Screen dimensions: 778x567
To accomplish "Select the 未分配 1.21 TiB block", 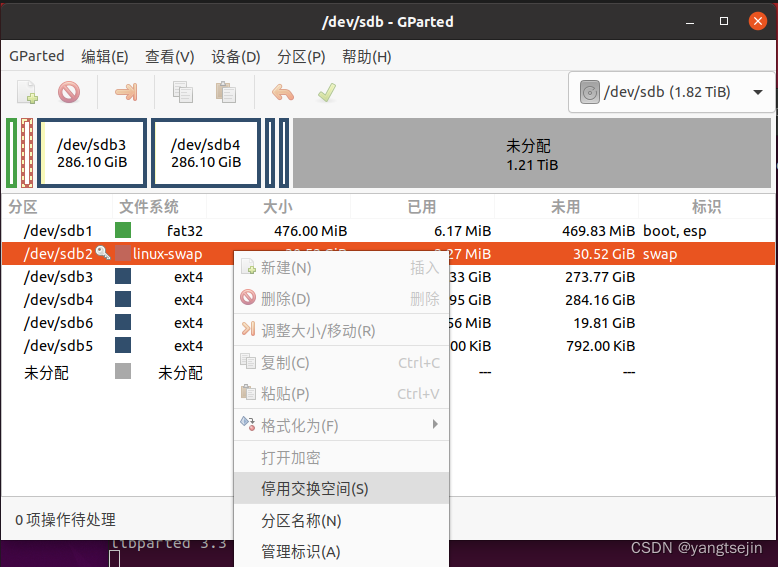I will [532, 153].
